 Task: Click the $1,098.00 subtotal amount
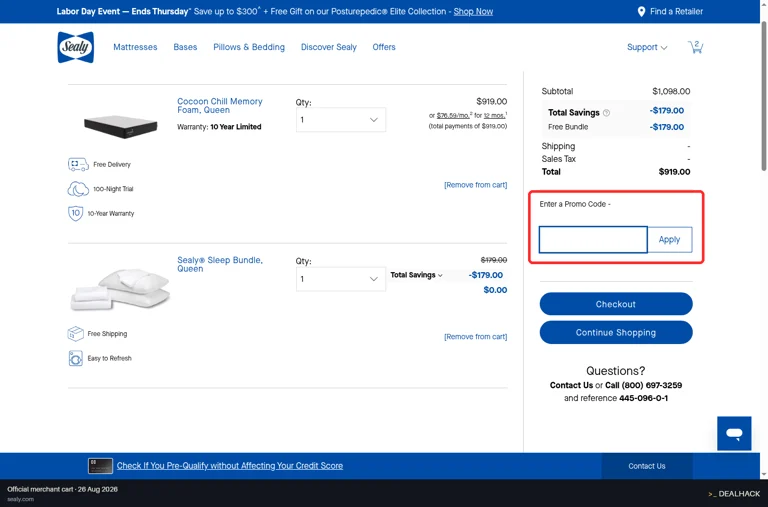pyautogui.click(x=671, y=91)
